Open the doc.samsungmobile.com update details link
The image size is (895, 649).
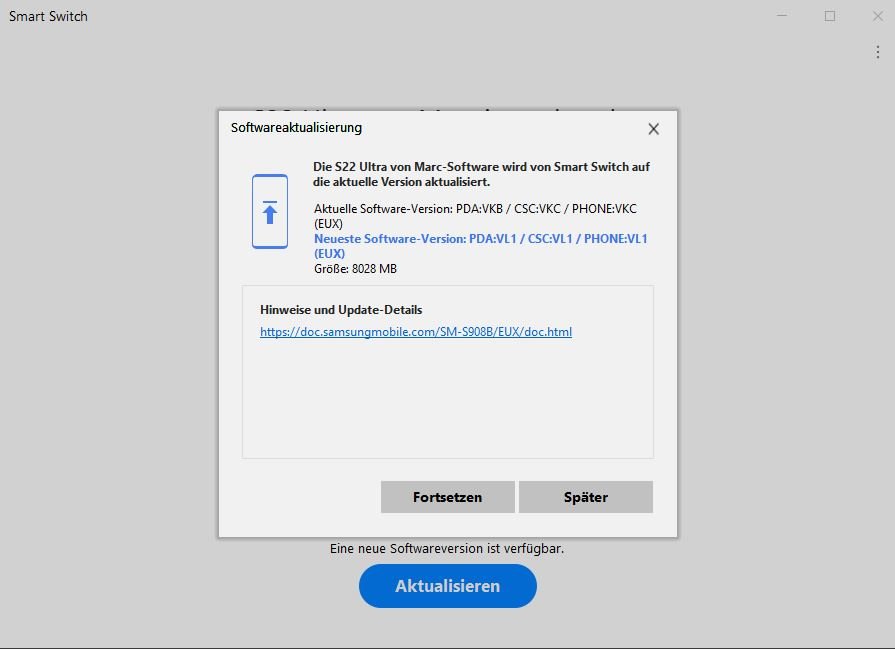(416, 332)
